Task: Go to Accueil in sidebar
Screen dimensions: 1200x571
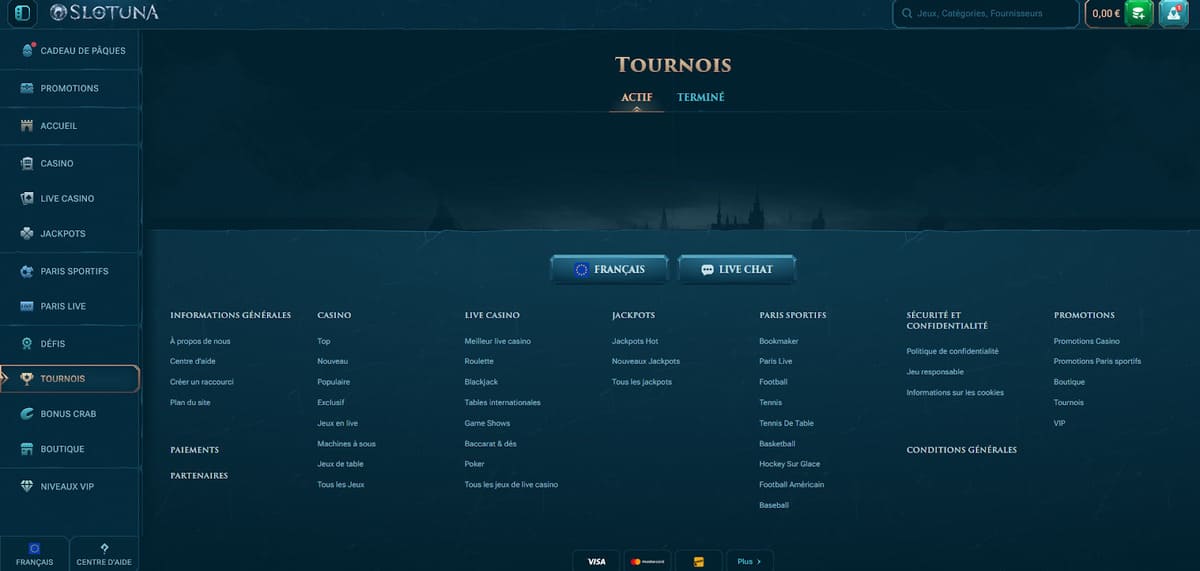Action: point(70,126)
